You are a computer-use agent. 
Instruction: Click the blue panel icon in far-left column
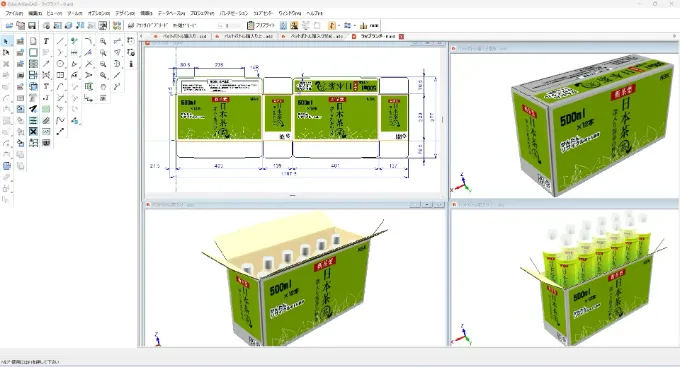point(6,166)
